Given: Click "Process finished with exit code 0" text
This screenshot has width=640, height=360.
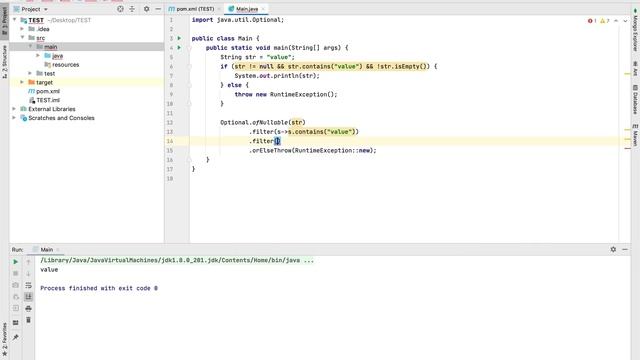Looking at the screenshot, I should (99, 288).
